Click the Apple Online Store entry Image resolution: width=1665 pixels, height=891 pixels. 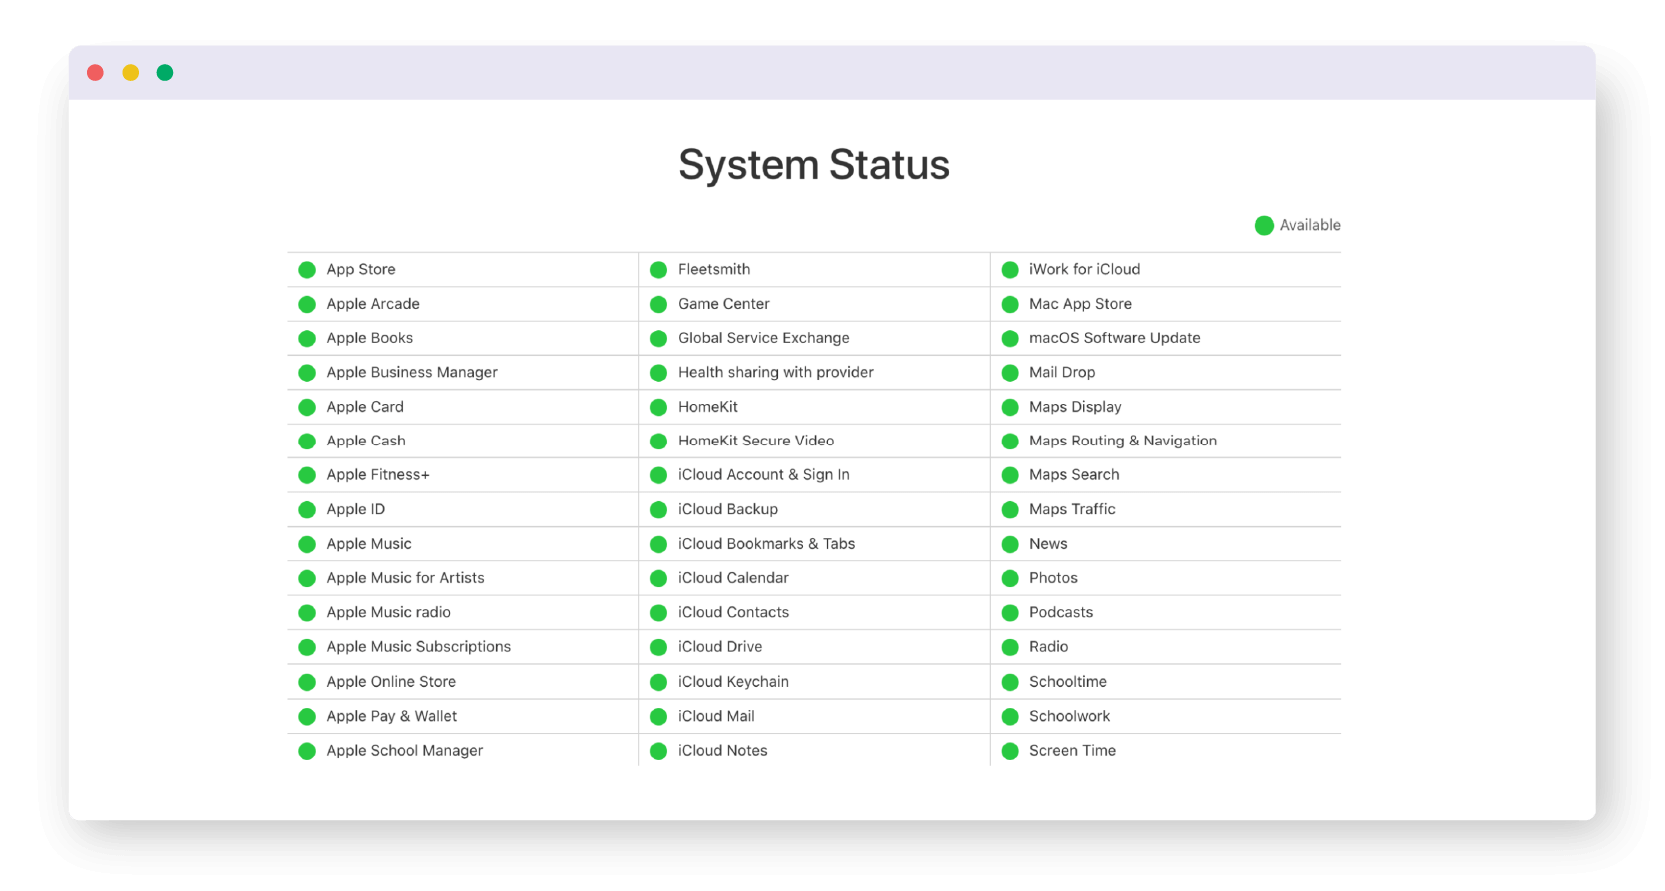[x=391, y=682]
